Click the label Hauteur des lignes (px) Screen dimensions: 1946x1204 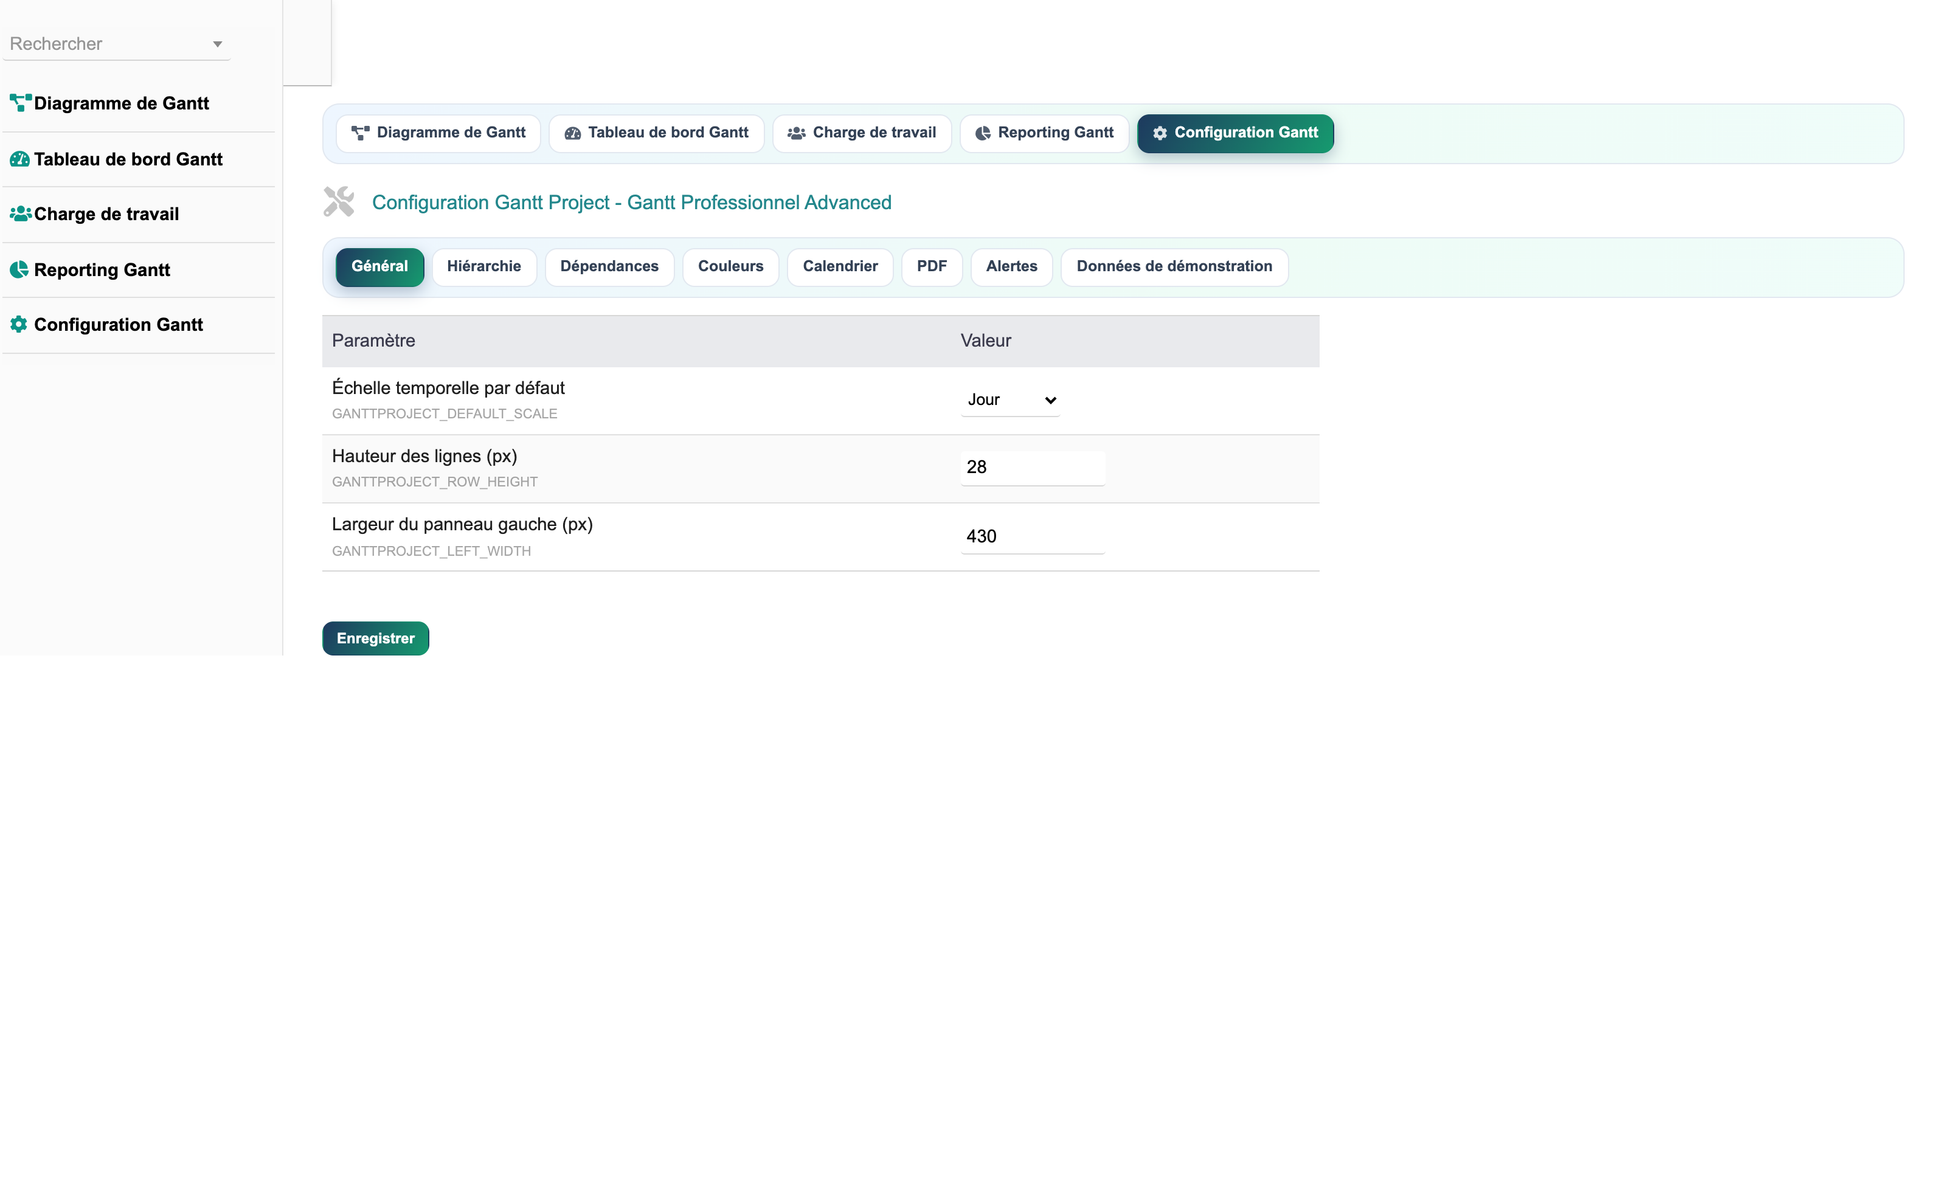pyautogui.click(x=425, y=456)
